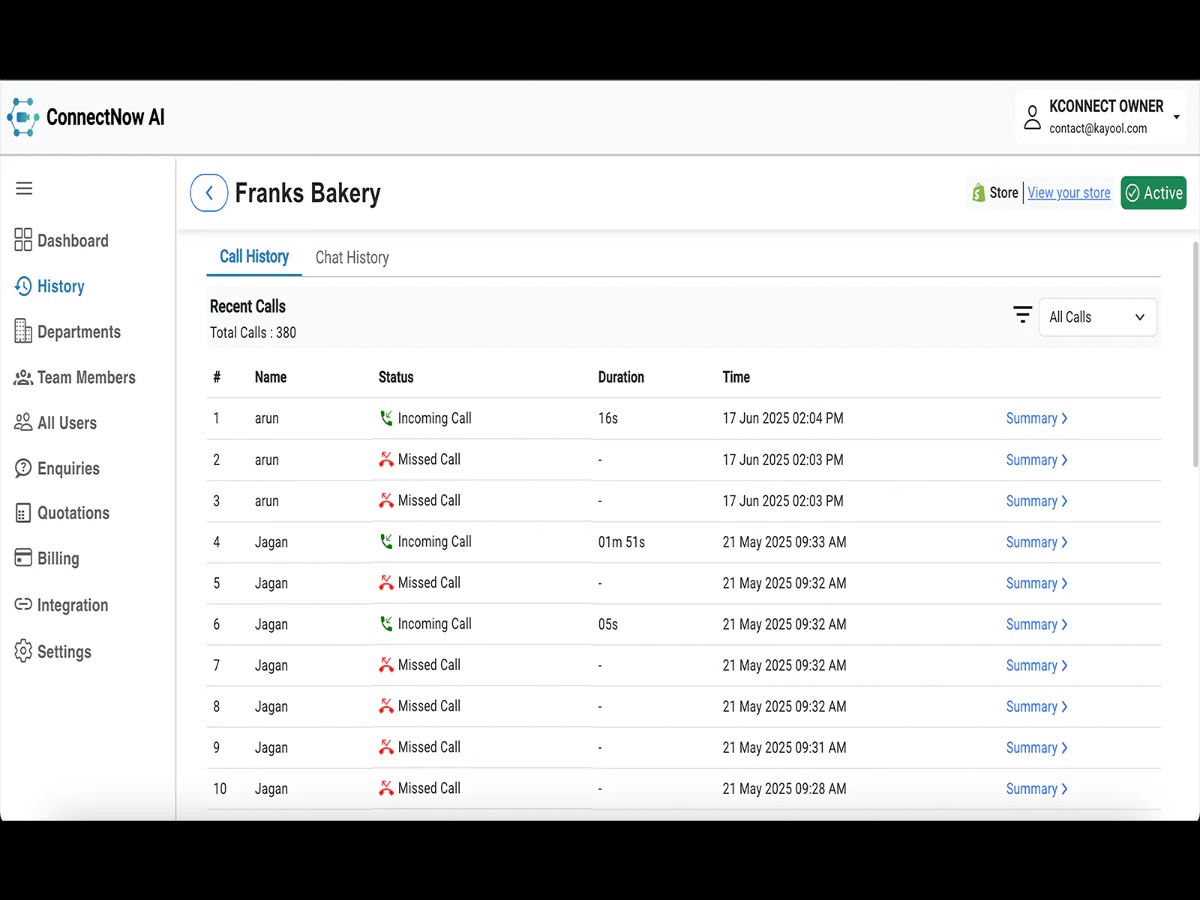1200x900 pixels.
Task: Open the View your store link
Action: click(1069, 193)
